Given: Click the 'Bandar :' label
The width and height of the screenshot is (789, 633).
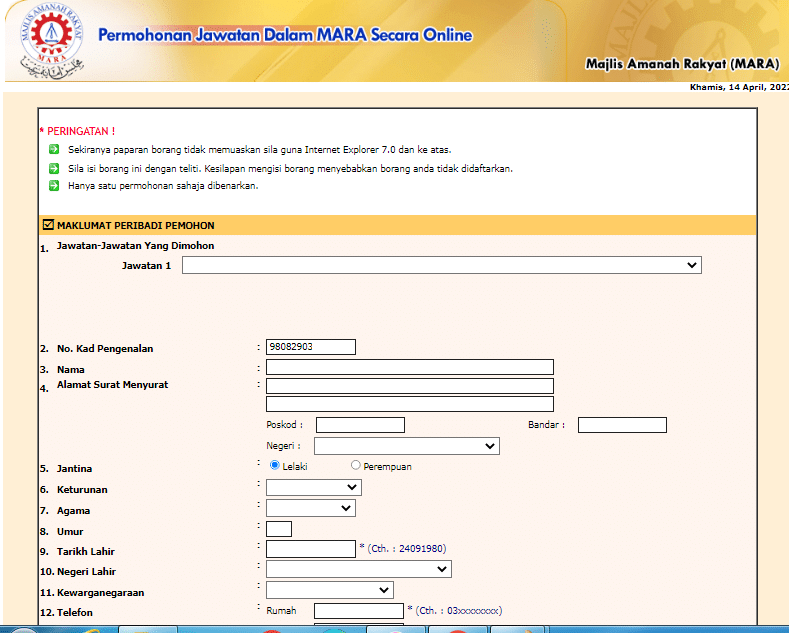Looking at the screenshot, I should point(546,425).
